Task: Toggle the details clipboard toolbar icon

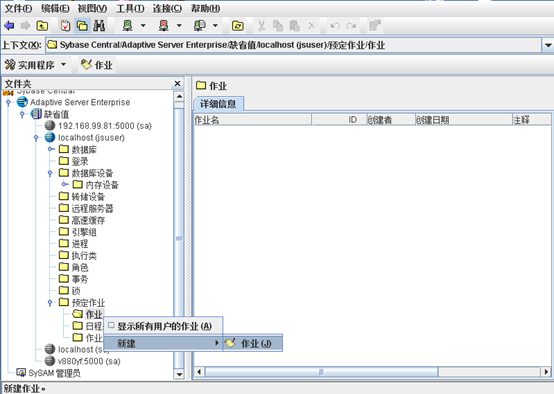Action: click(x=65, y=26)
